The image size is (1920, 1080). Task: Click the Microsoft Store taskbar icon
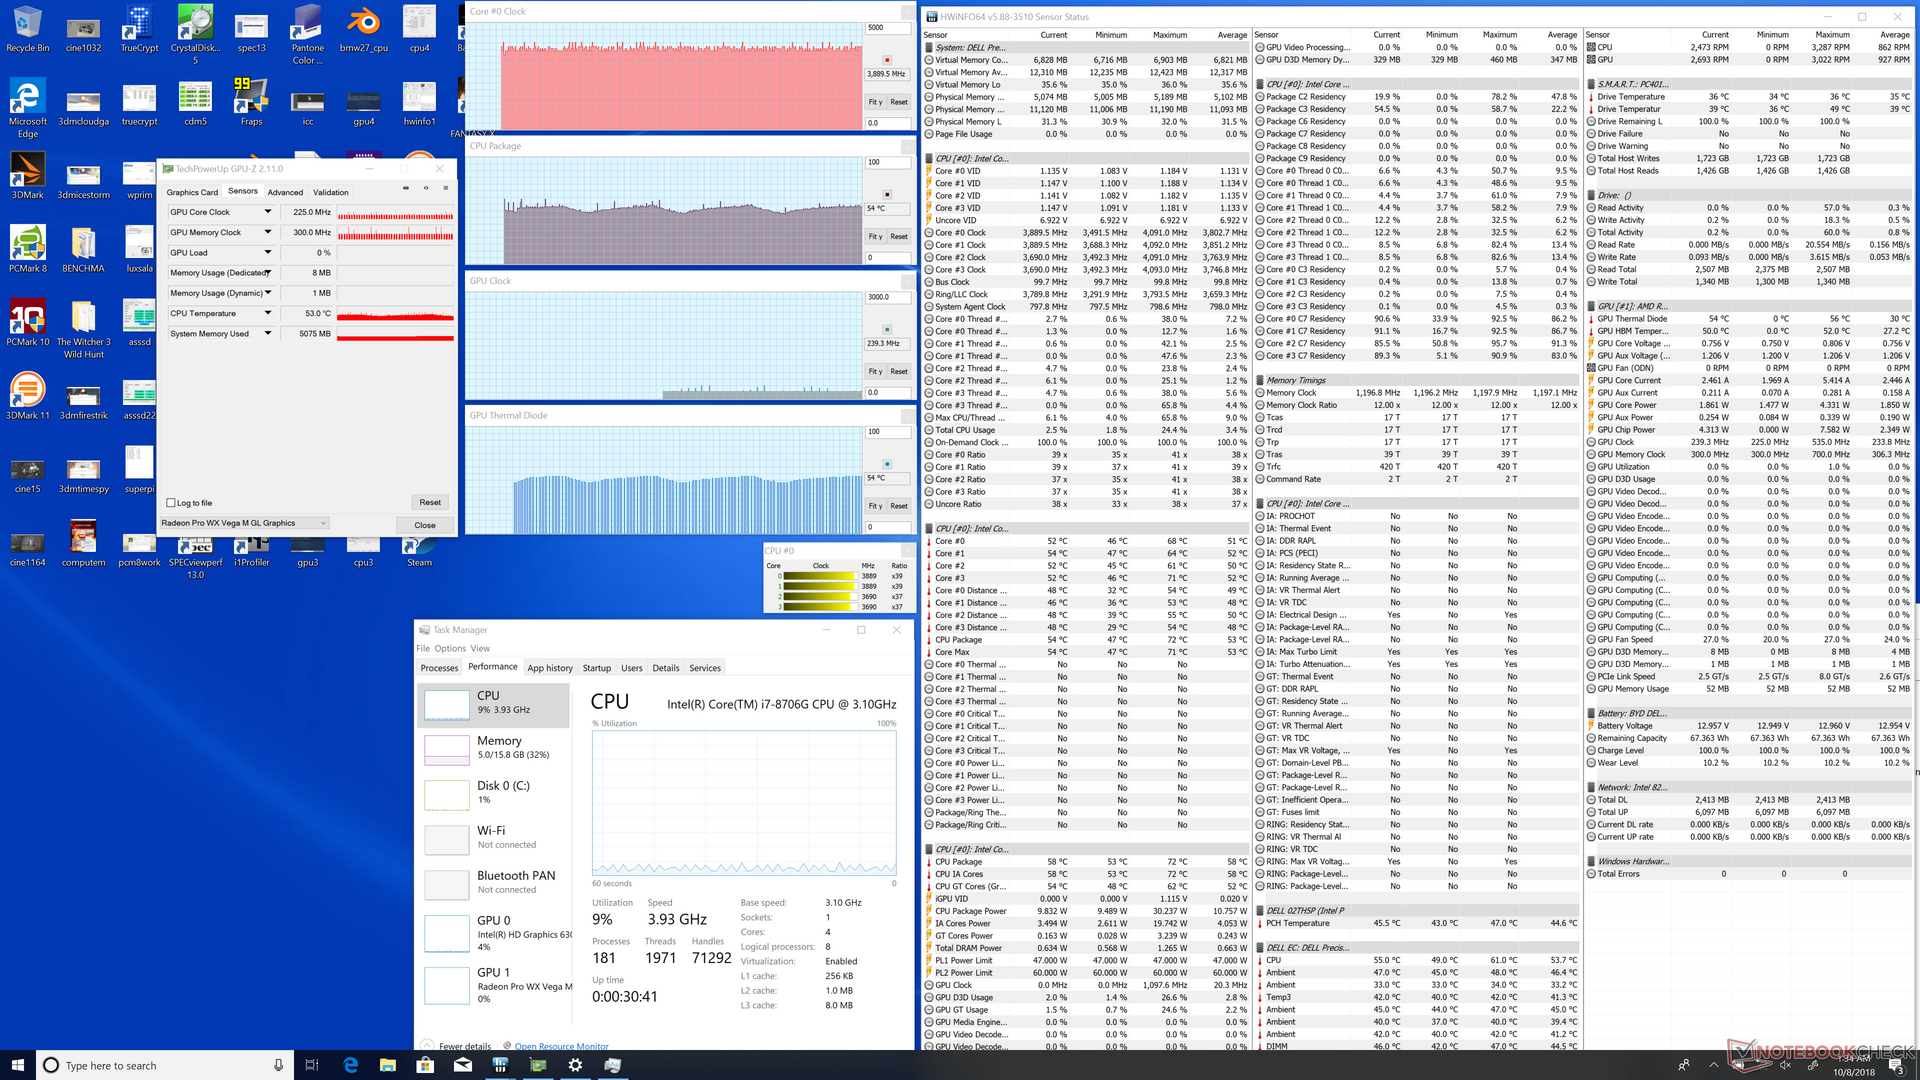(x=425, y=1065)
